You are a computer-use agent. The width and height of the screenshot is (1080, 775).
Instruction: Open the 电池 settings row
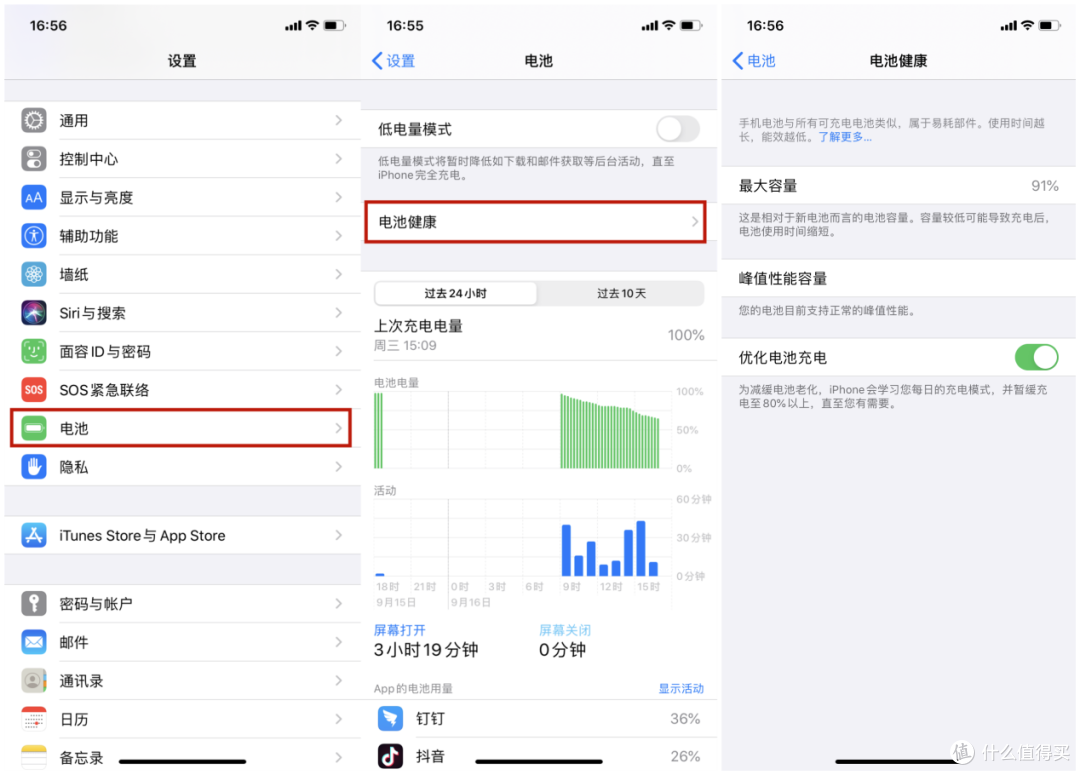click(181, 428)
